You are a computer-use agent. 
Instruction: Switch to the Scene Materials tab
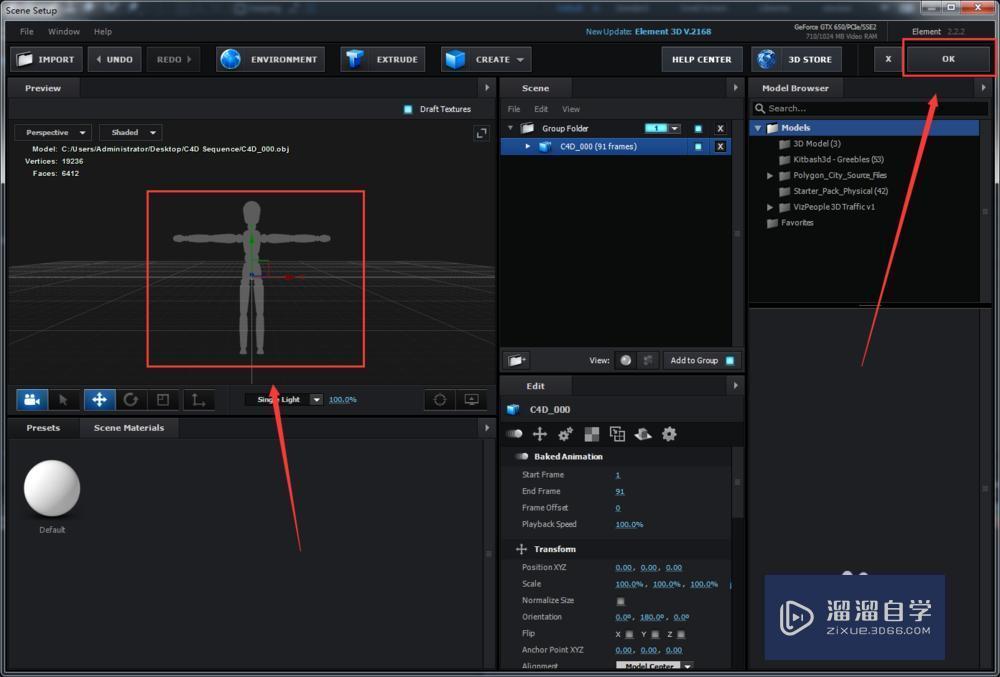point(128,428)
